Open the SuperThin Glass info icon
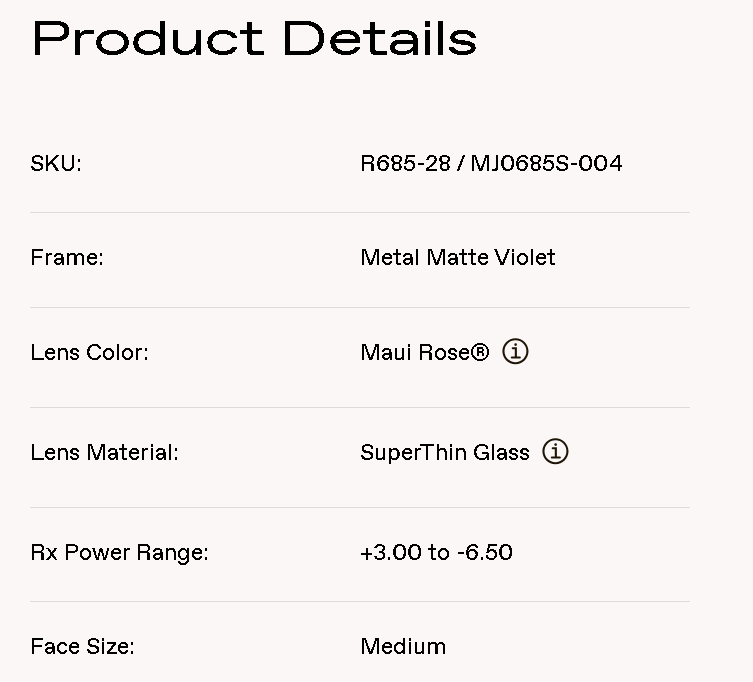 [x=555, y=452]
